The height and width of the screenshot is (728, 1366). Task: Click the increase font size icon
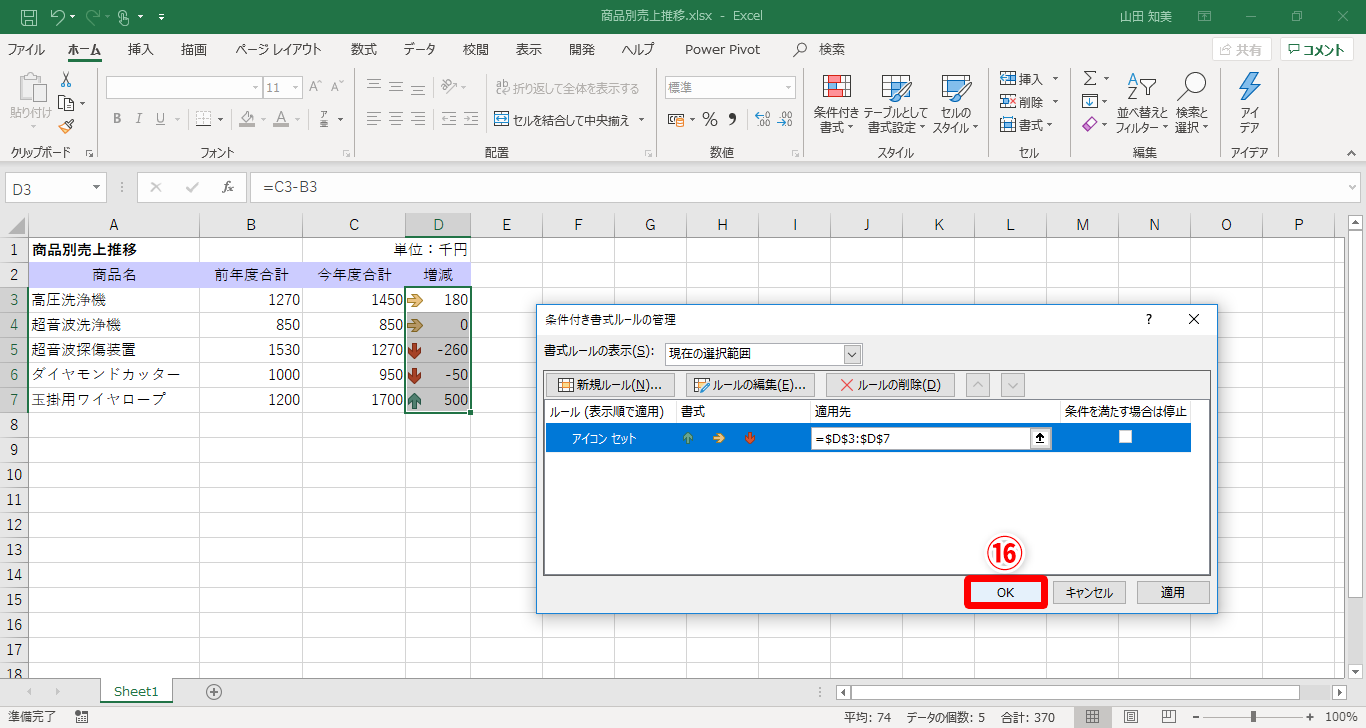click(316, 88)
